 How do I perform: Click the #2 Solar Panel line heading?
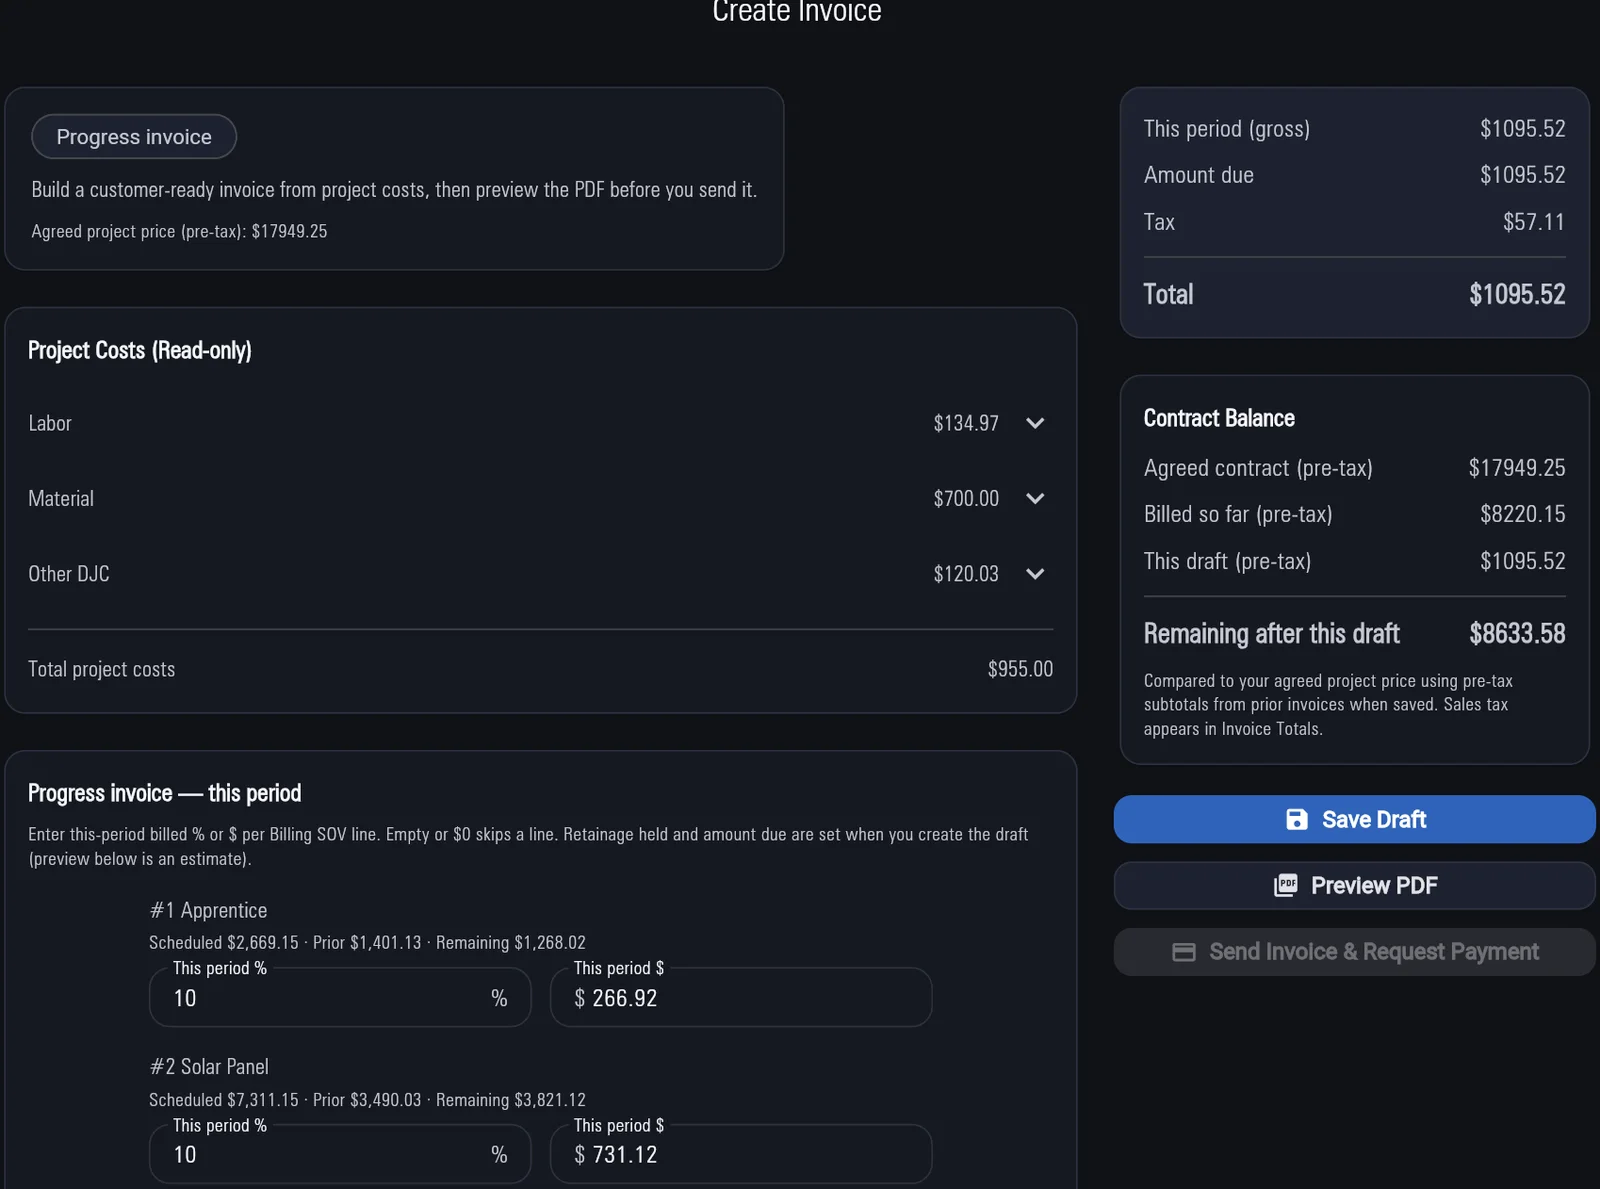click(x=209, y=1066)
